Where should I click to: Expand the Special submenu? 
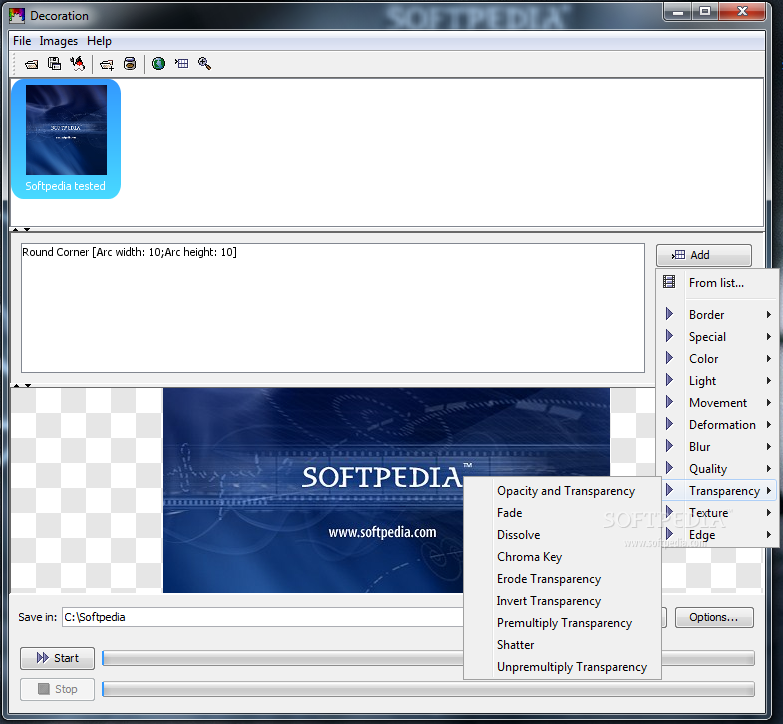(x=717, y=337)
